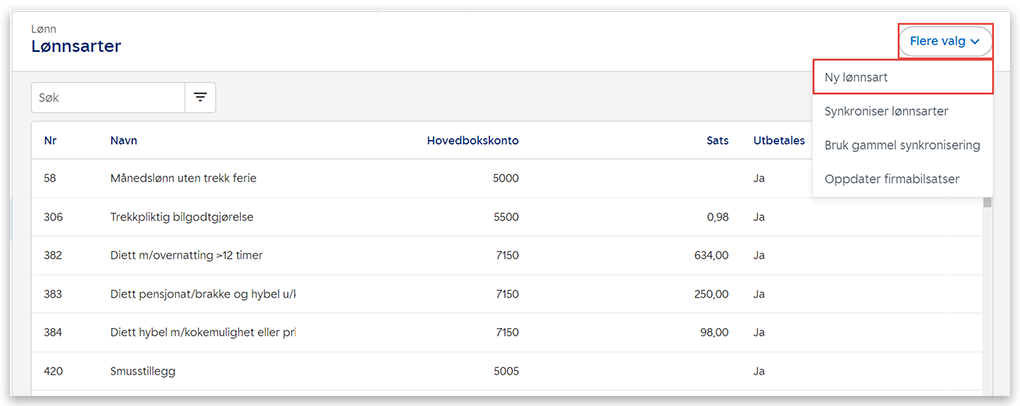
Task: Sort by Hovedbokskonto column header
Action: point(472,140)
